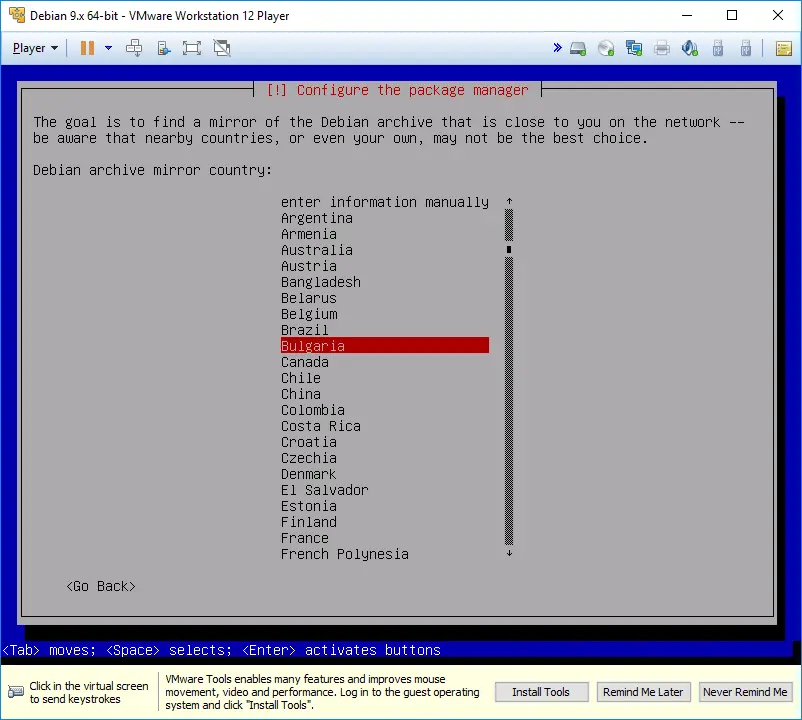Click the keyboard hint icon in status bar

[16, 692]
